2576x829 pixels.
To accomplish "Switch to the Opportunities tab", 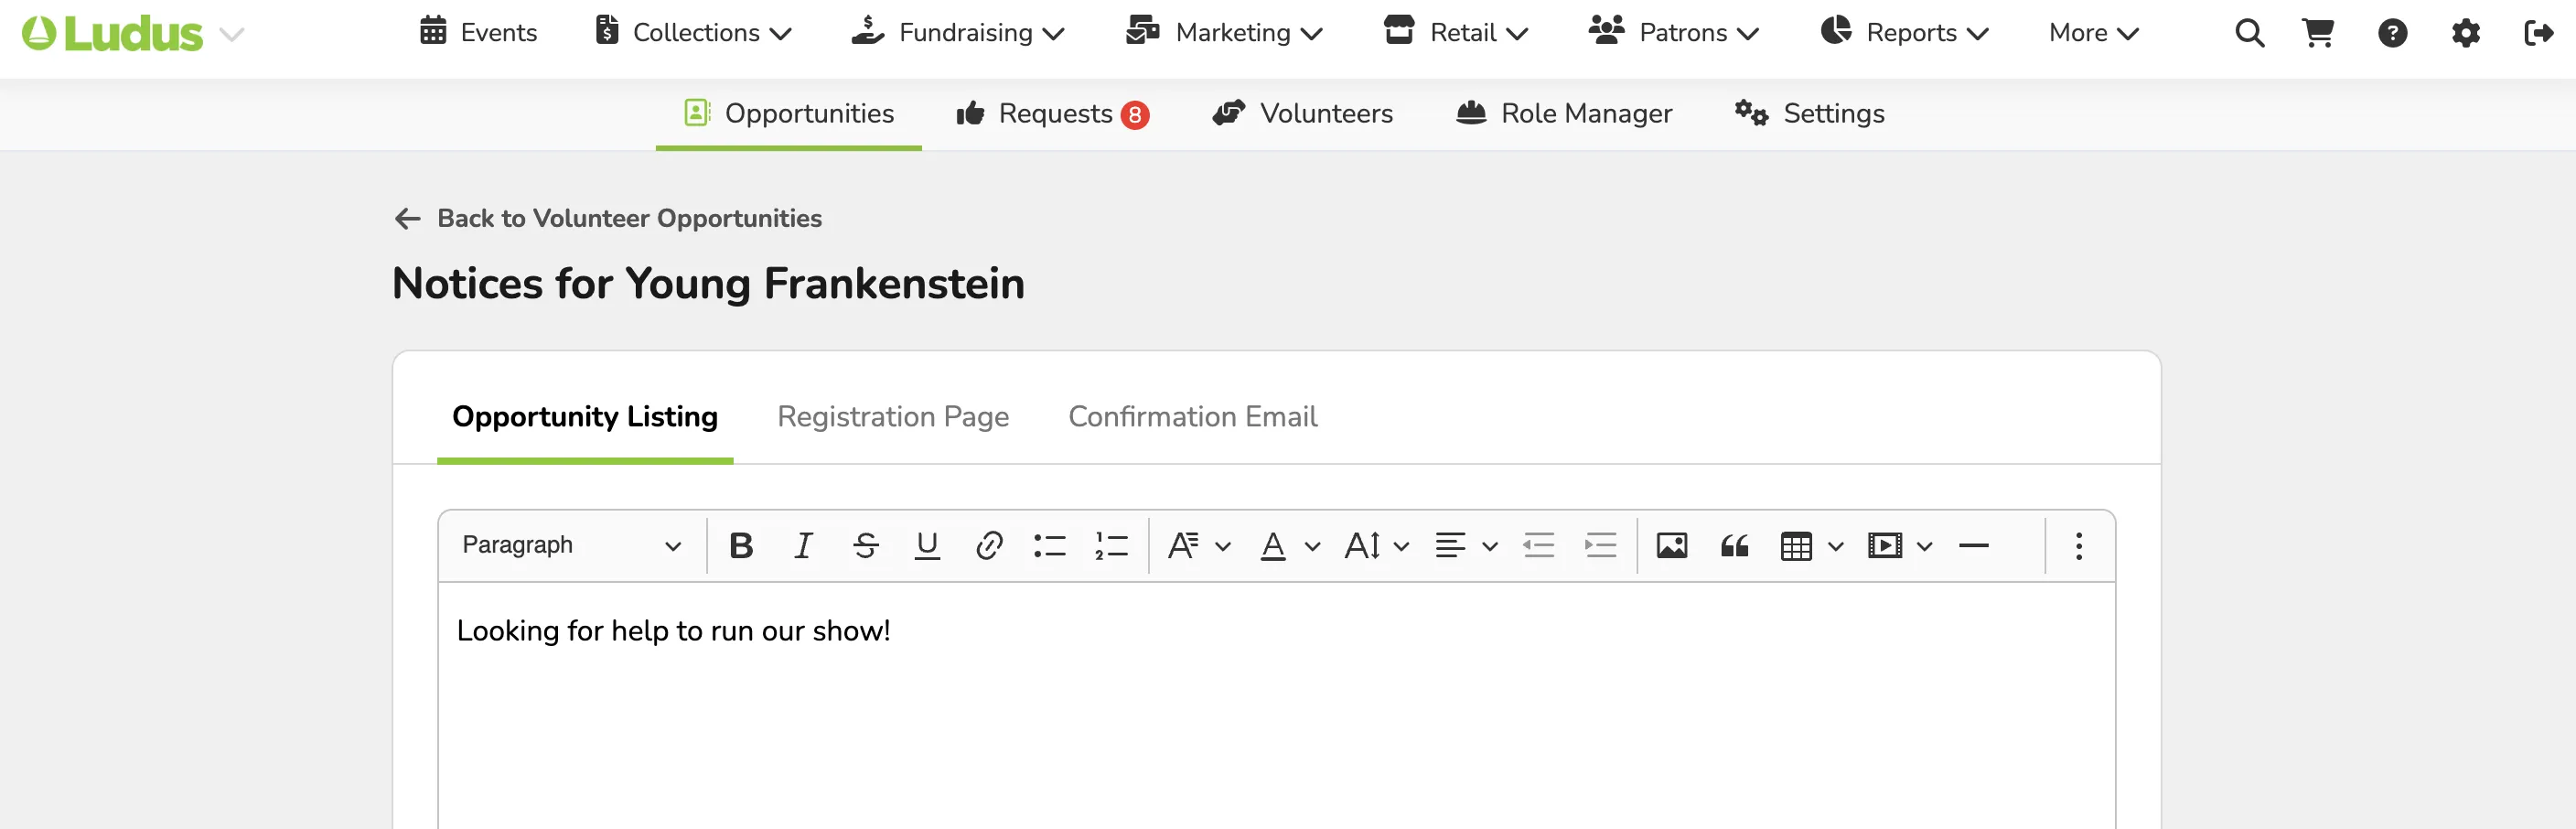I will 789,114.
